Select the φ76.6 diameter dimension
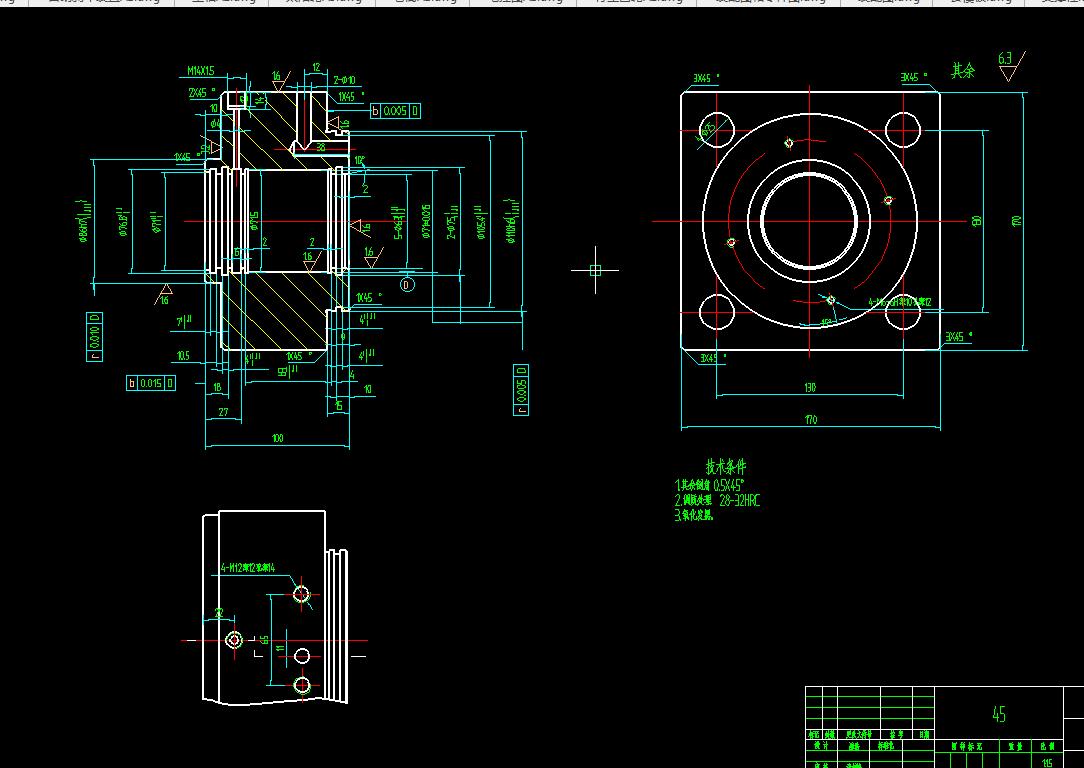1084x768 pixels. 122,221
